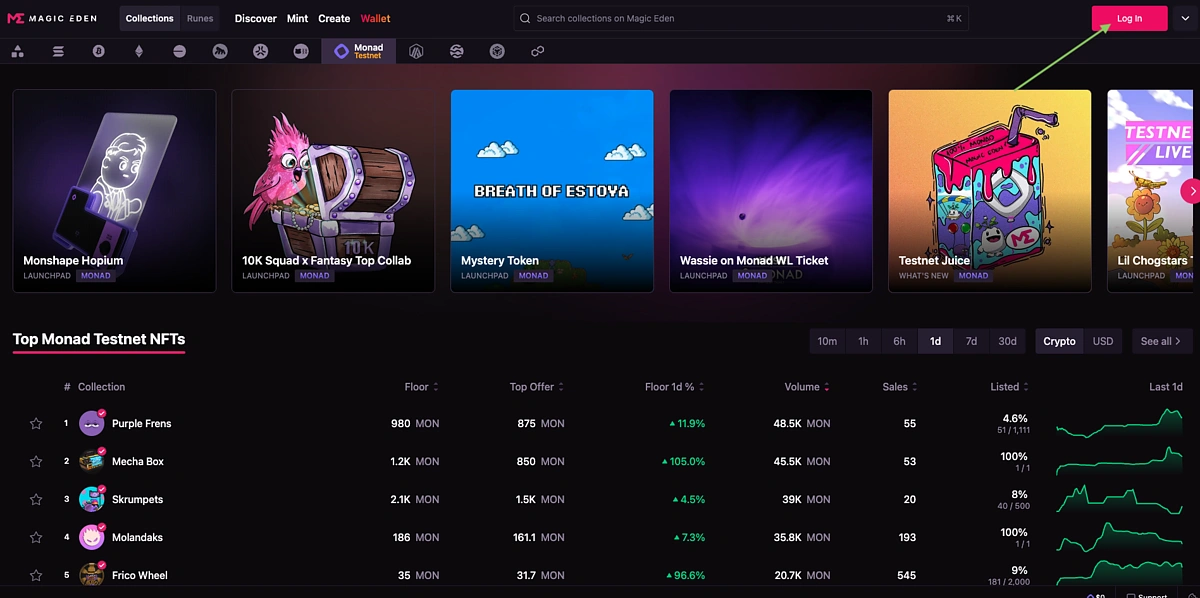Click the Top Monad Testnet NFTs heading

coord(99,339)
